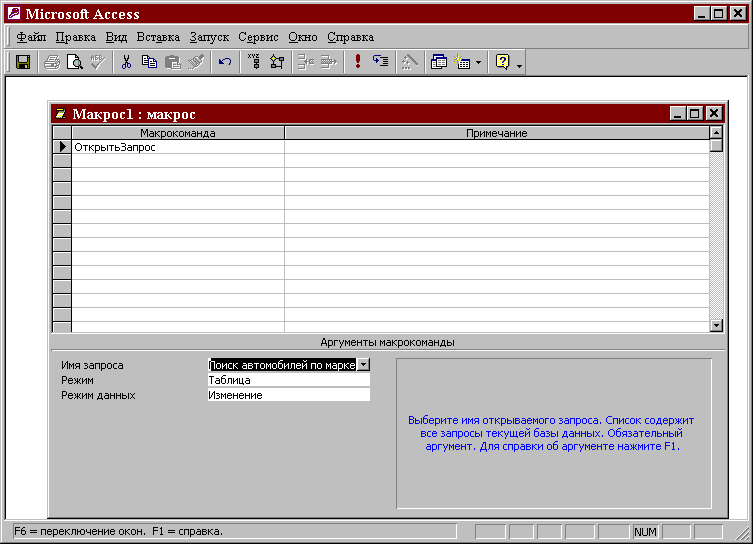Toggle the Macro Names column icon
The height and width of the screenshot is (544, 753).
pos(254,62)
